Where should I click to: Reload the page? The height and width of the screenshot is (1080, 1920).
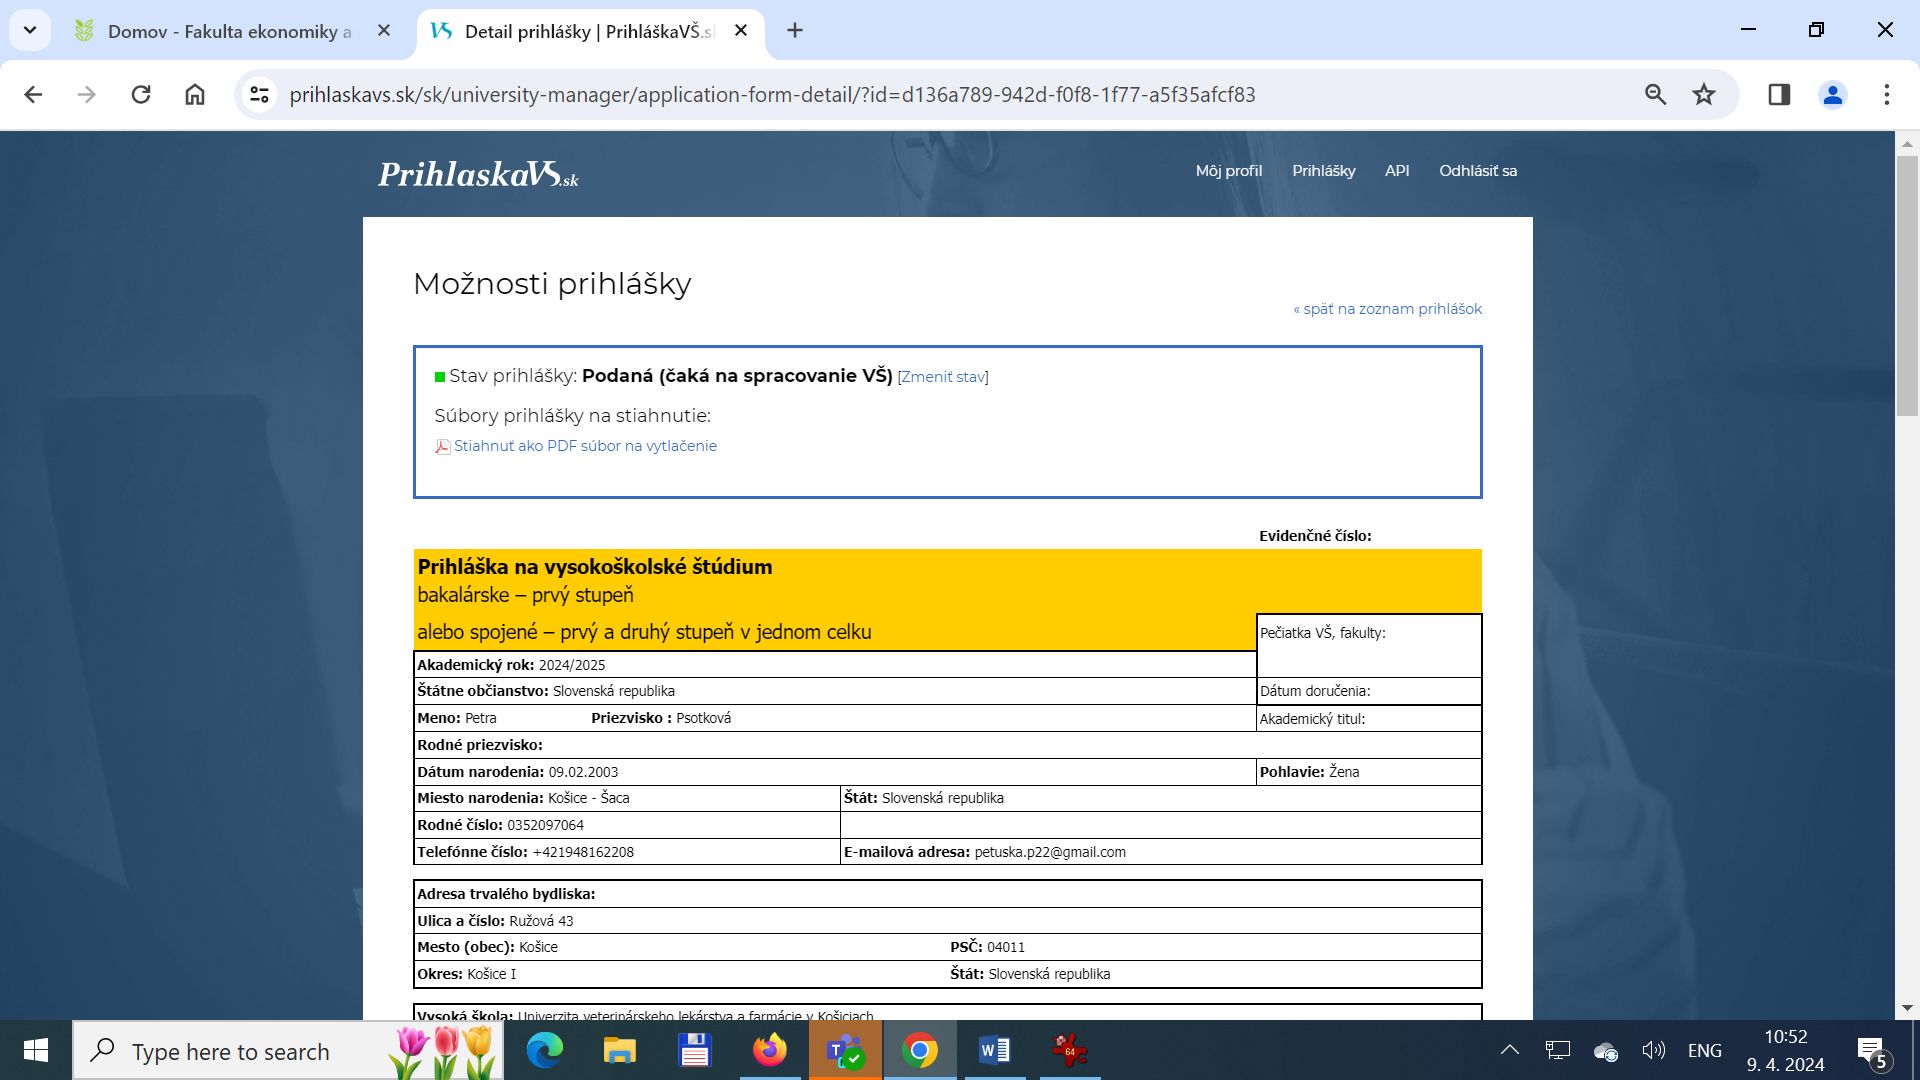141,95
